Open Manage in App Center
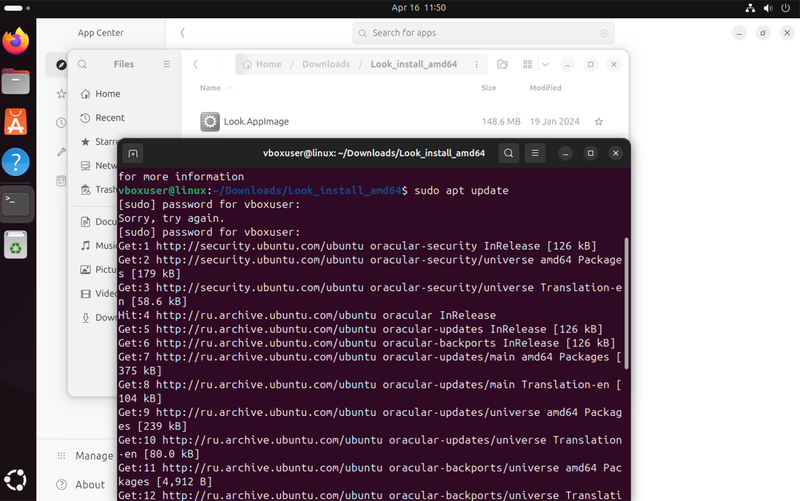 click(x=85, y=456)
